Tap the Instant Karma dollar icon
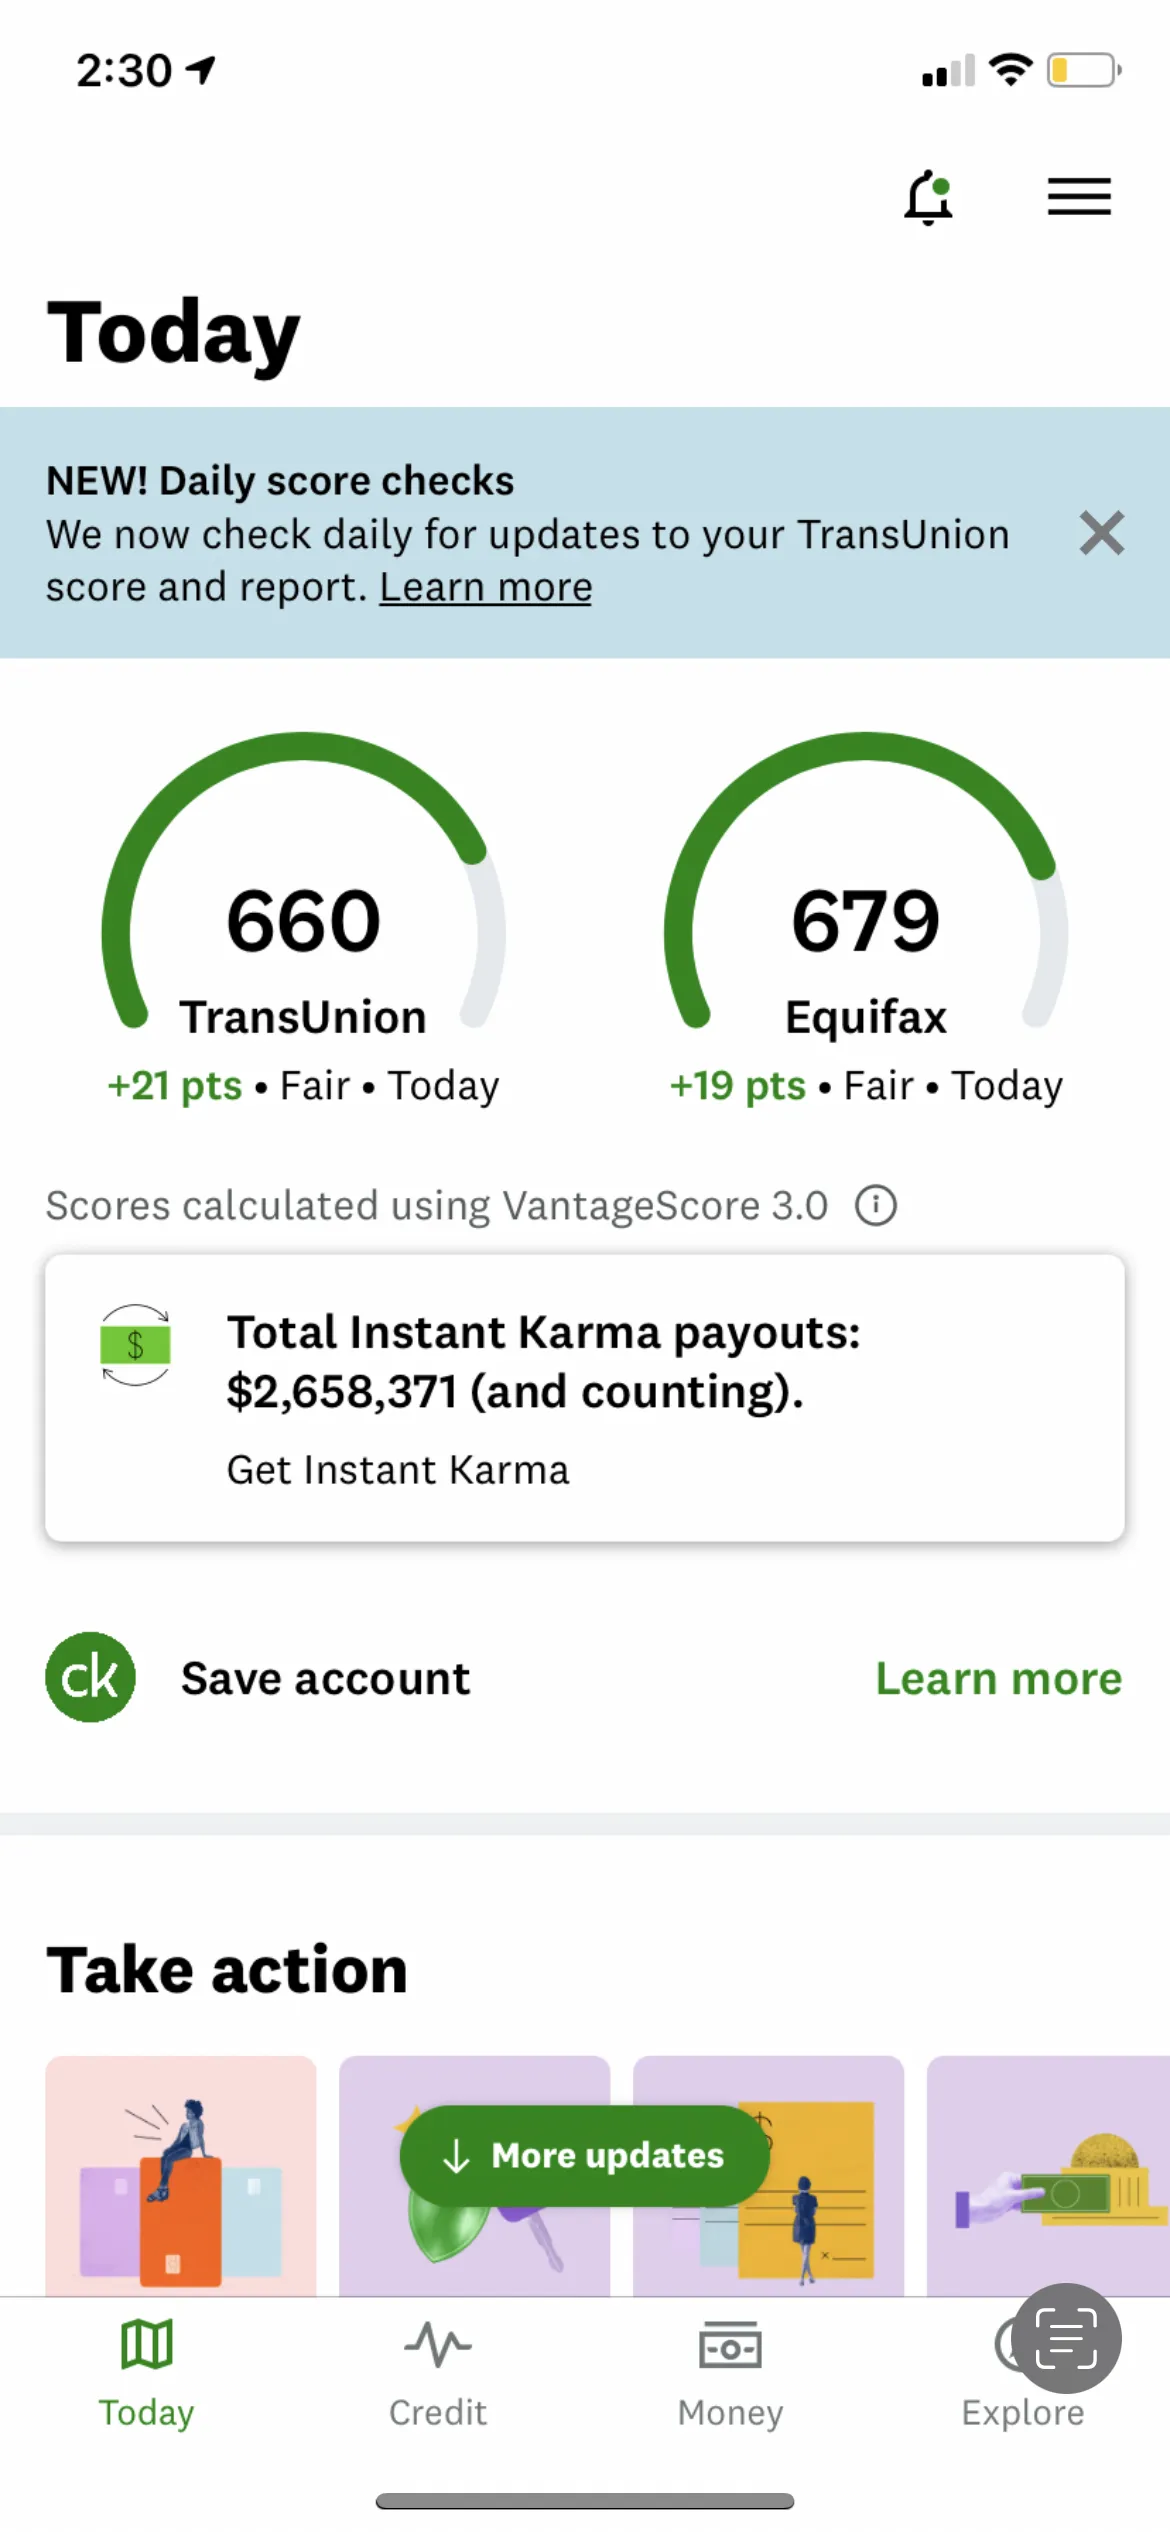The image size is (1170, 2532). (135, 1345)
